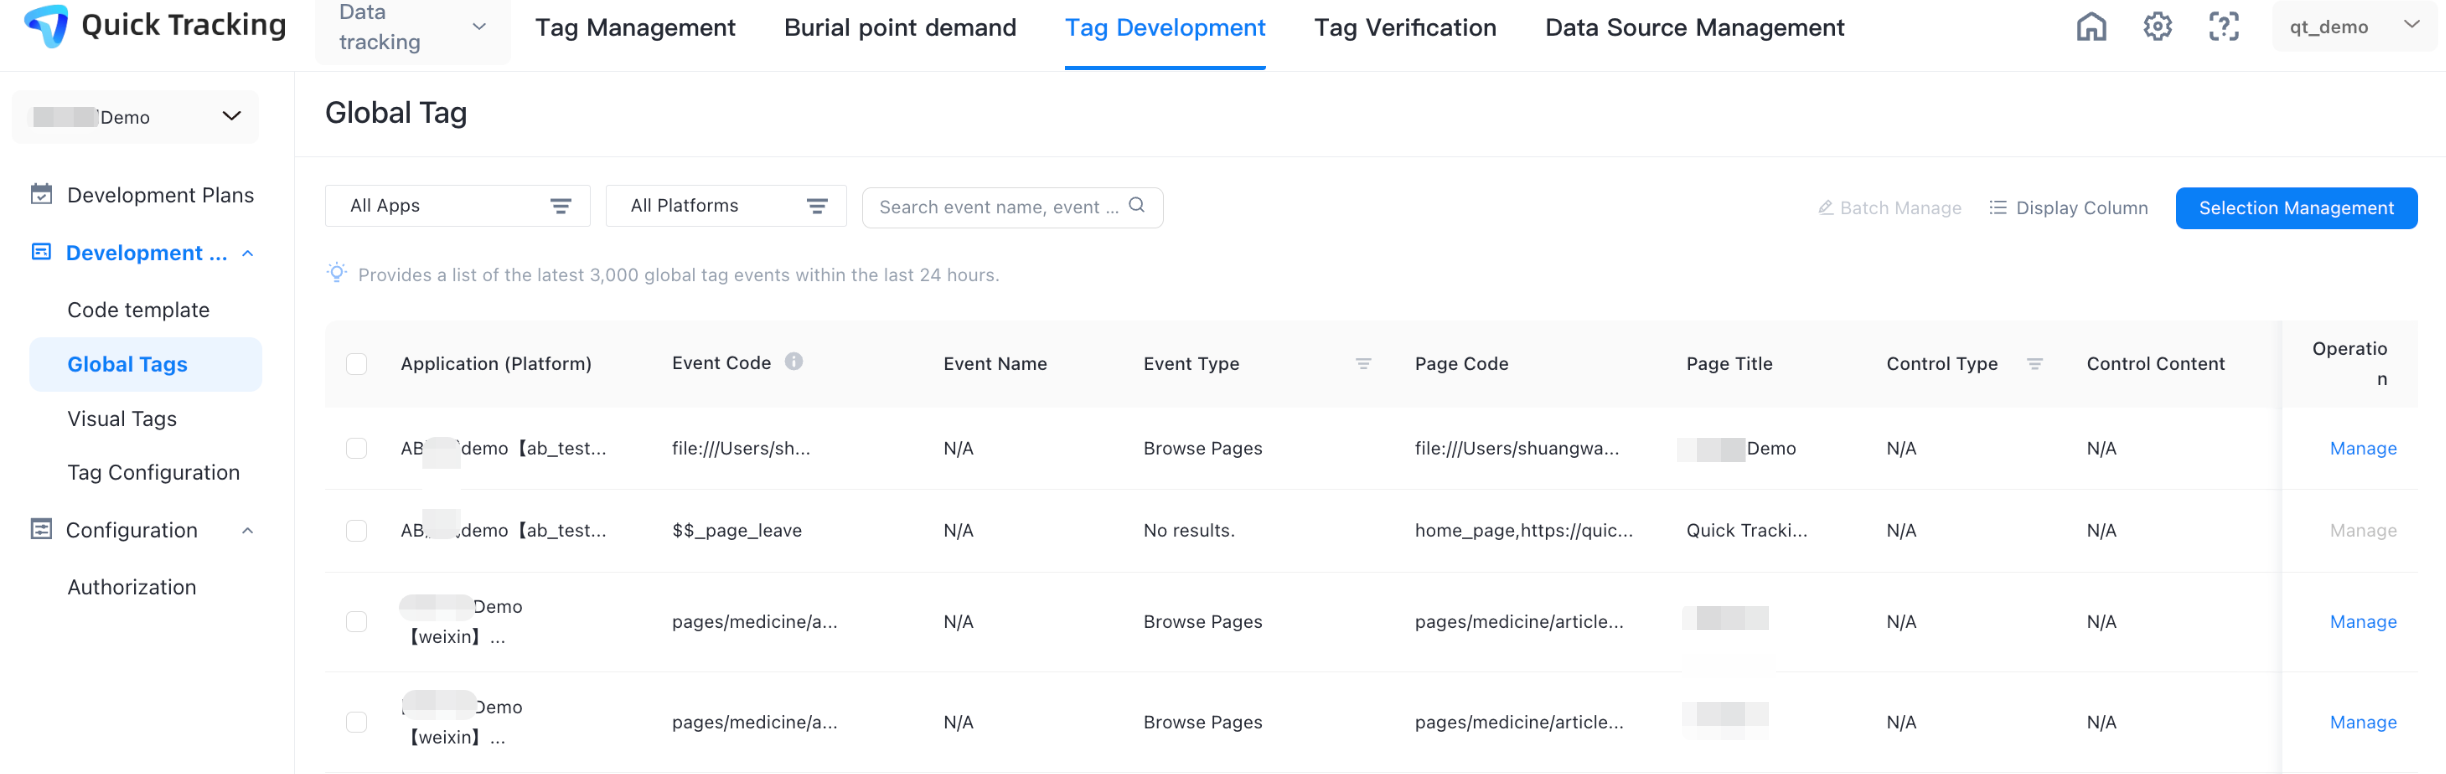Select the $$_page_leave row checkbox

(357, 530)
